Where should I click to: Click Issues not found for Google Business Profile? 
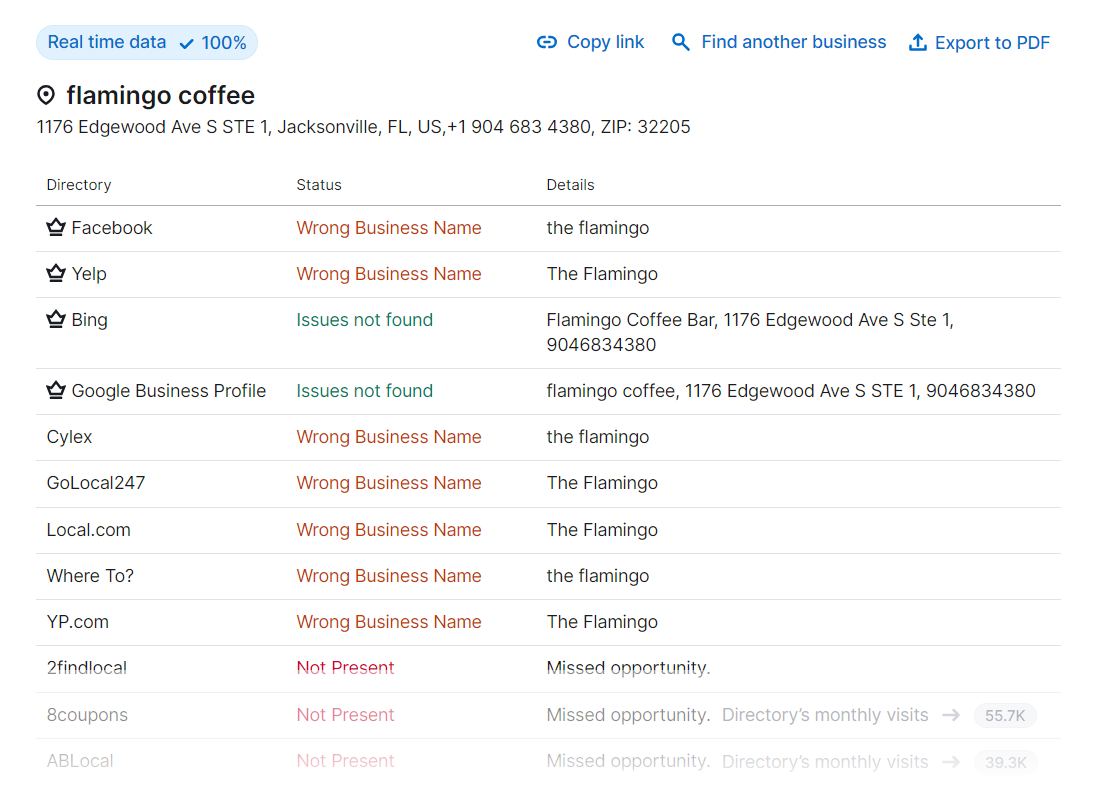365,391
